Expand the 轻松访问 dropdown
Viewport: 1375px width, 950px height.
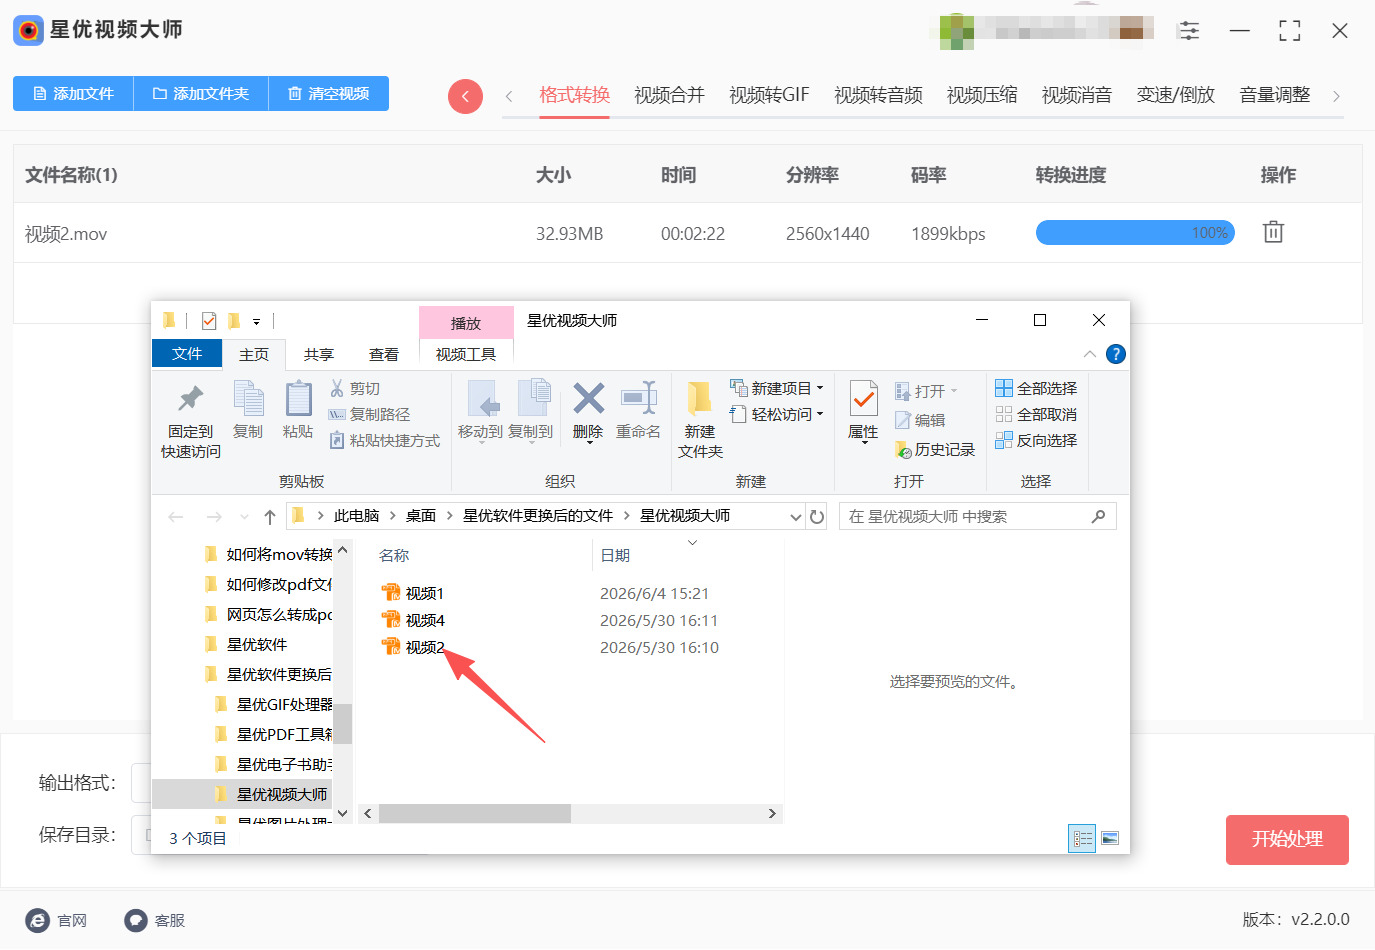pos(820,414)
